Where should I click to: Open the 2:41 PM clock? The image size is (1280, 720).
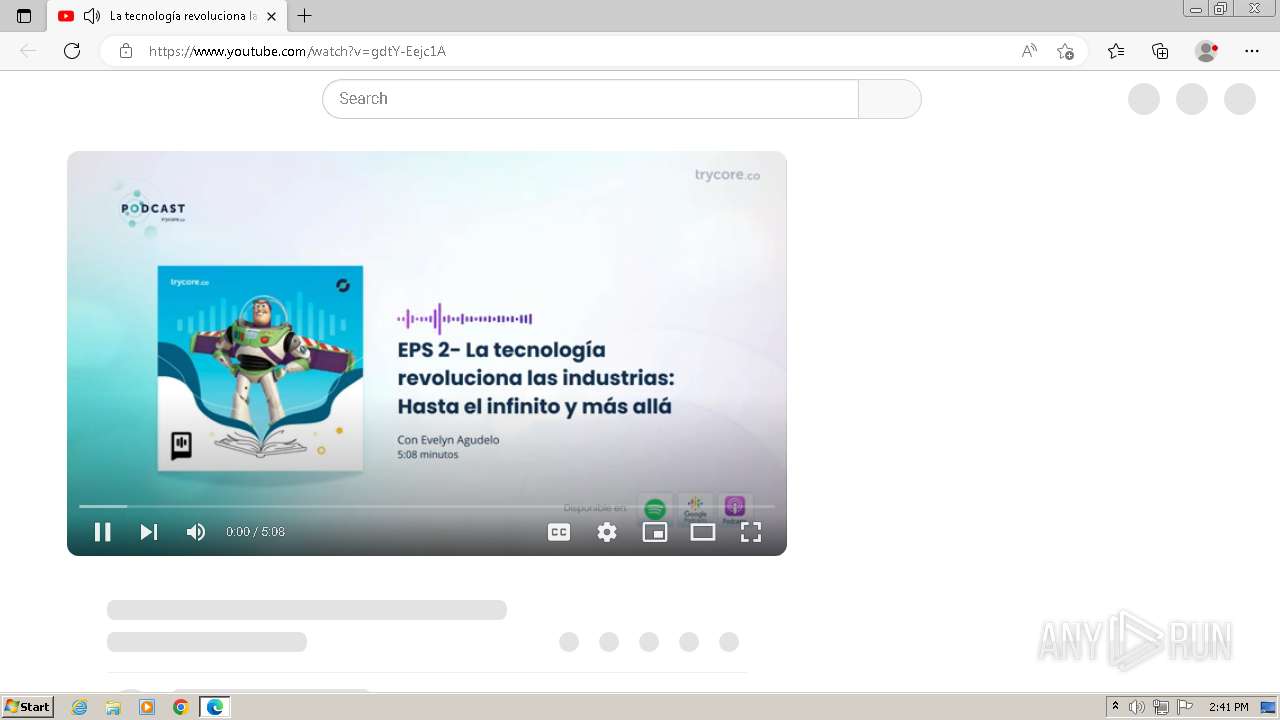pos(1228,707)
